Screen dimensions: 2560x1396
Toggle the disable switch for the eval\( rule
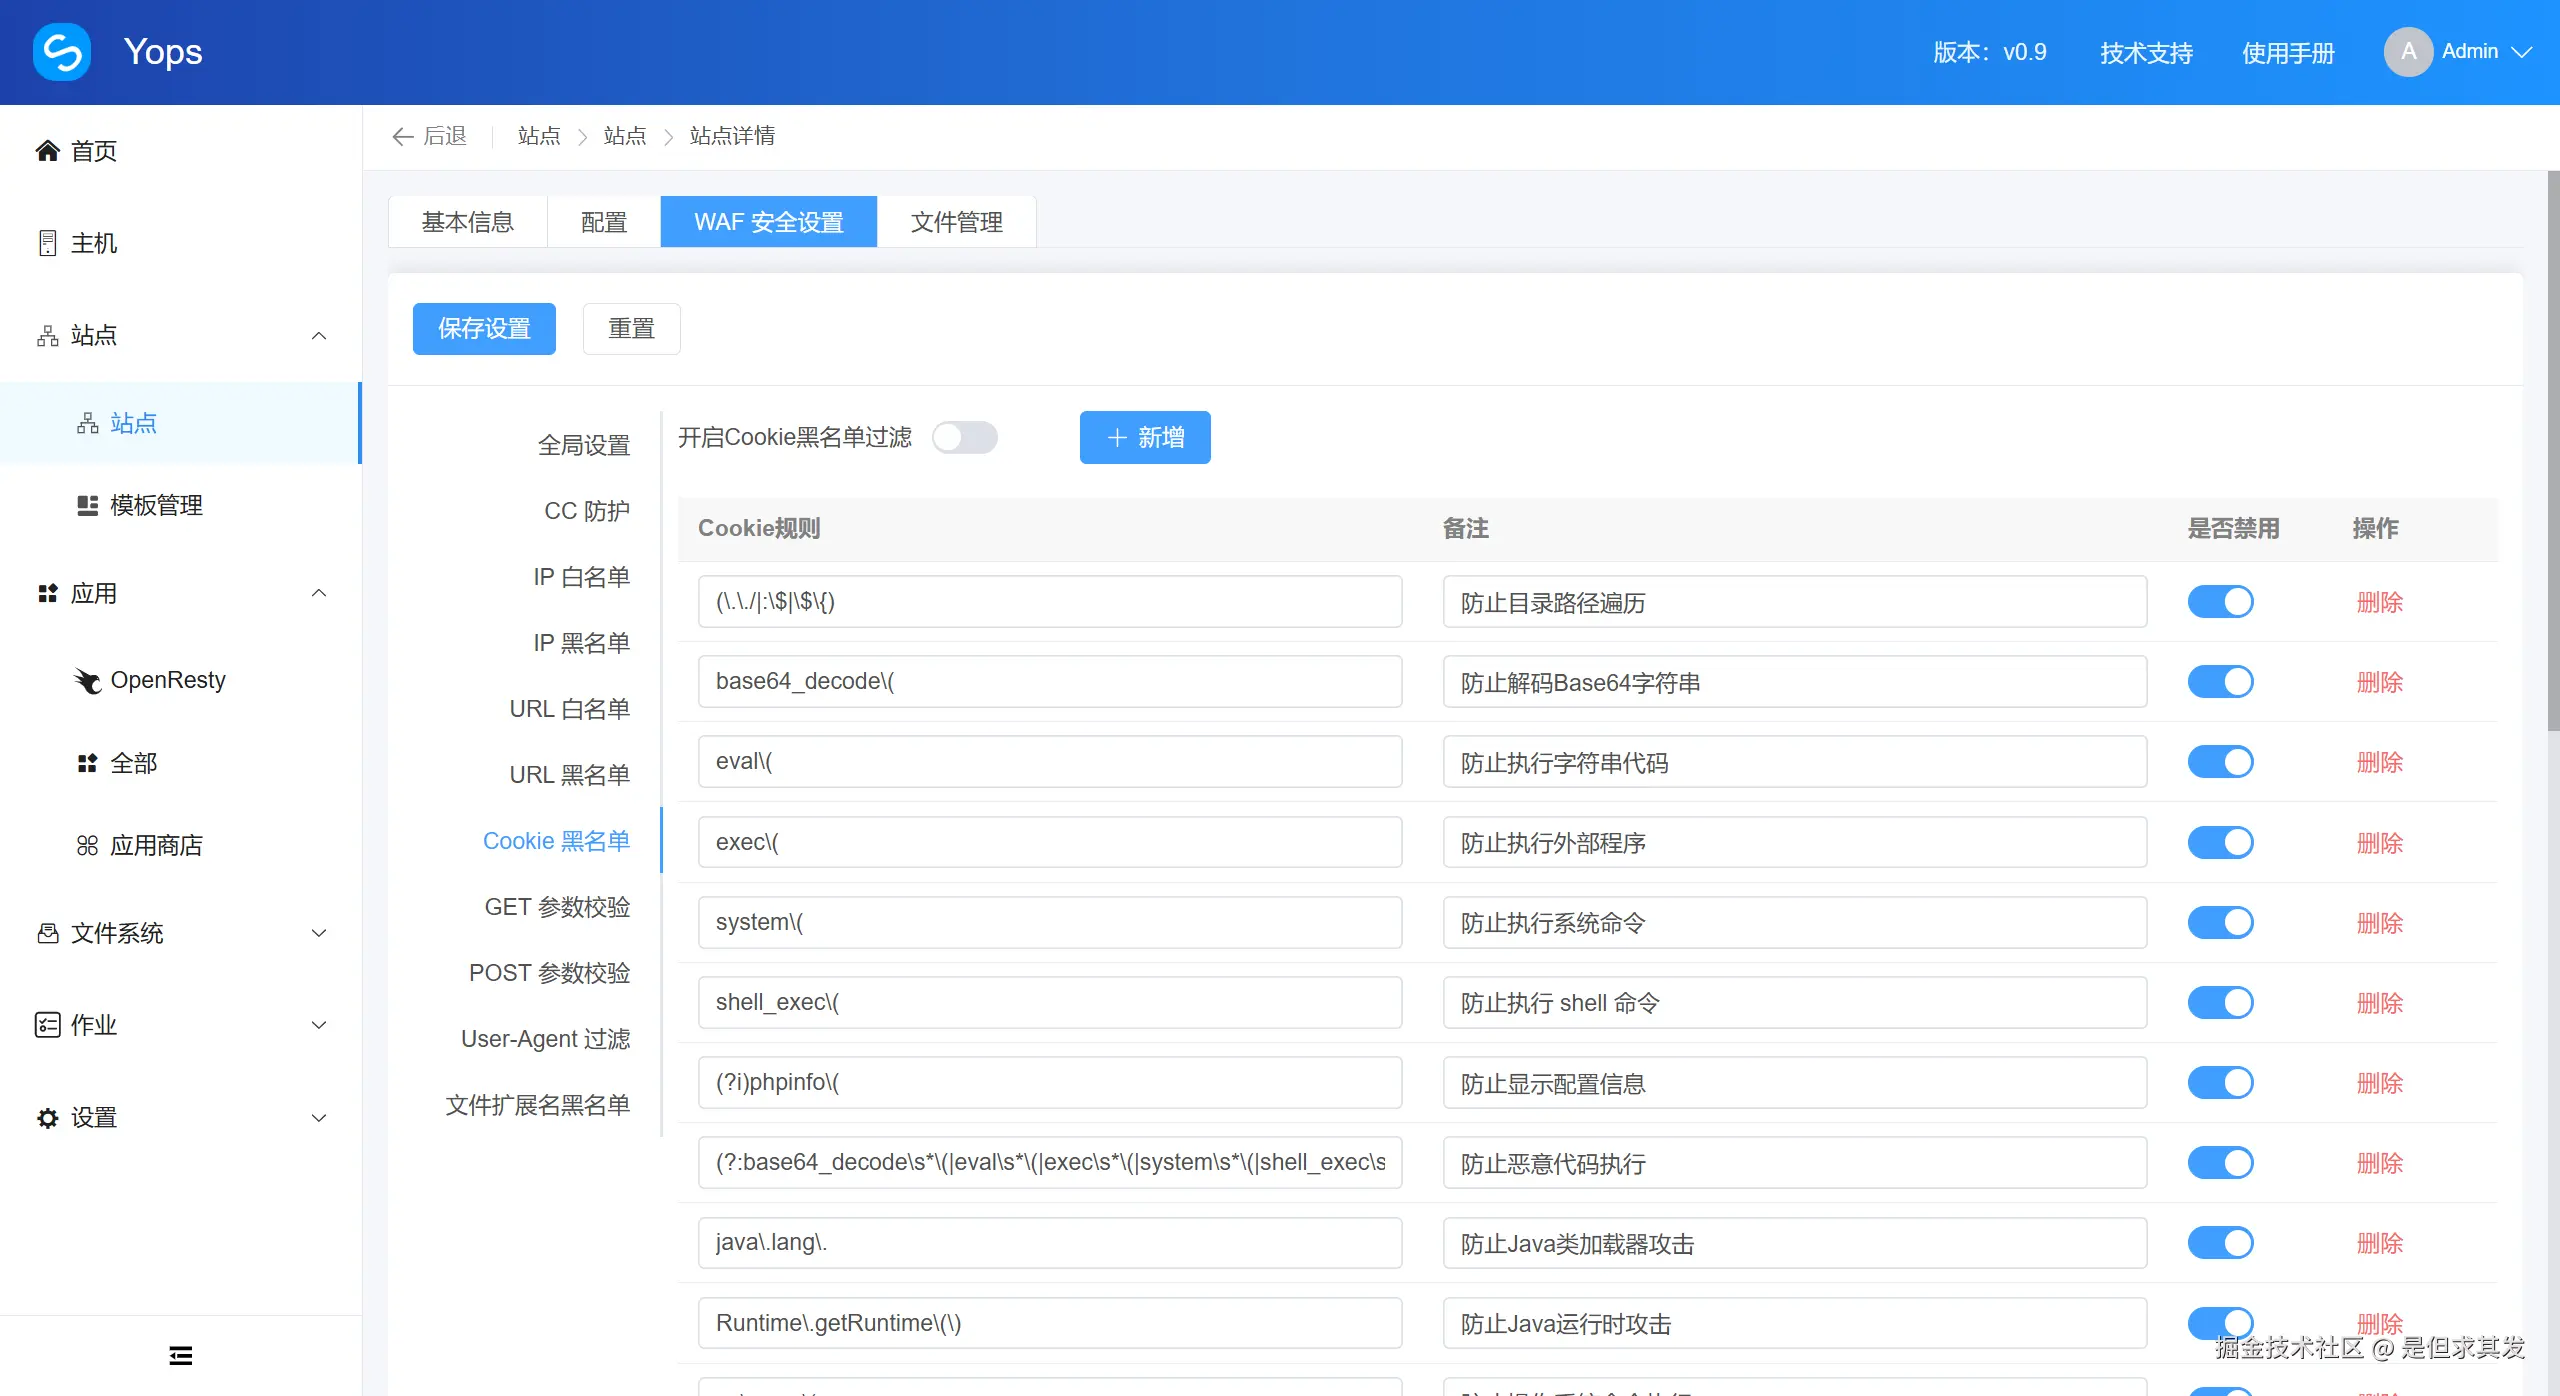(x=2220, y=762)
